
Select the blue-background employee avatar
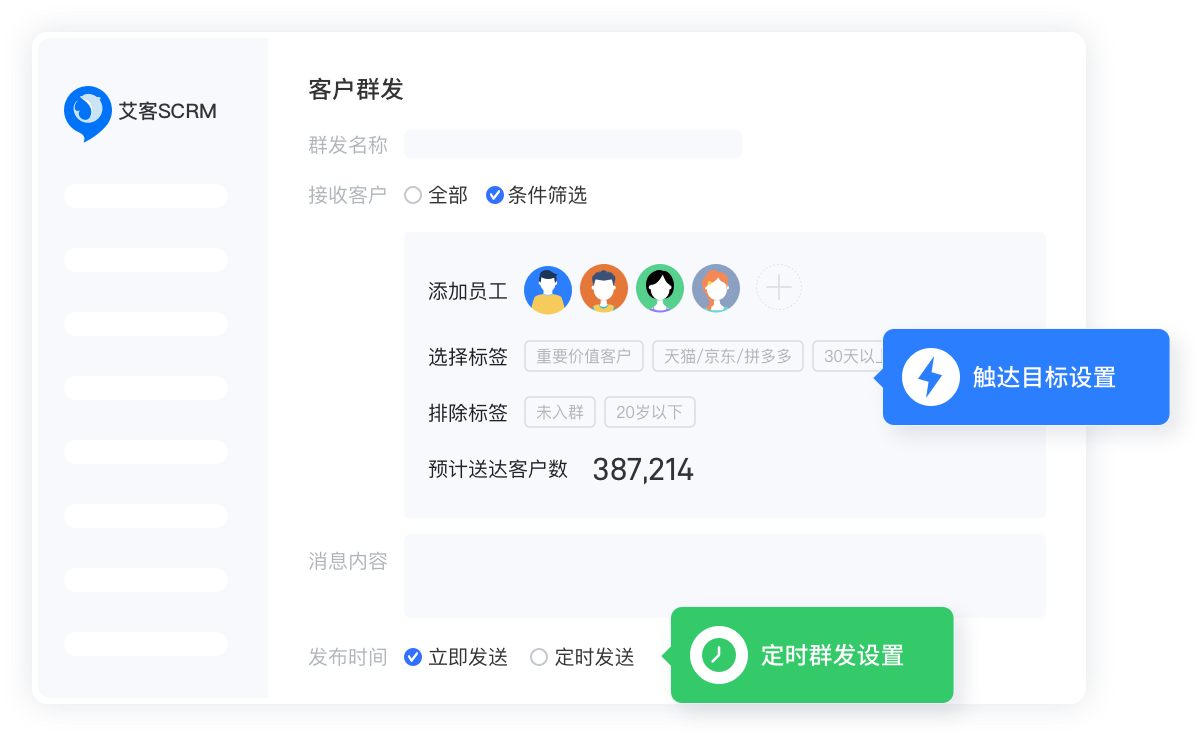tap(548, 290)
